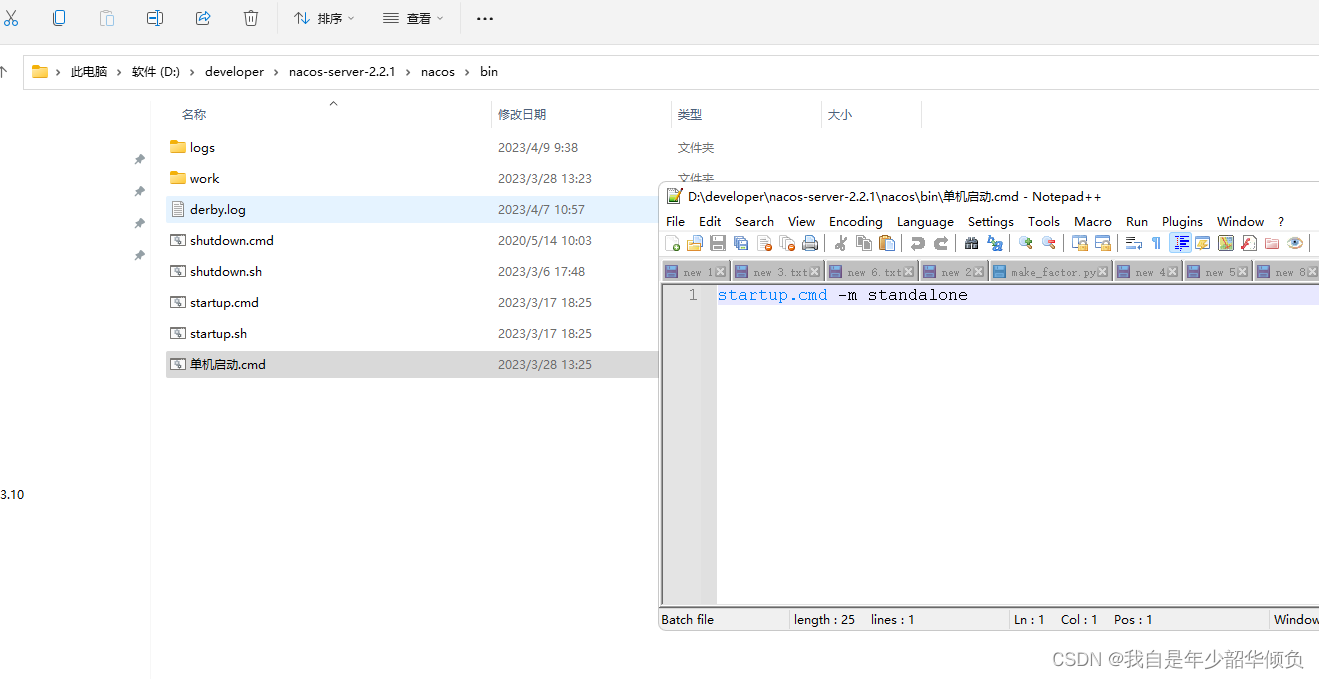Open Find with the binoculars icon
Viewport: 1319px width, 679px height.
pos(971,243)
